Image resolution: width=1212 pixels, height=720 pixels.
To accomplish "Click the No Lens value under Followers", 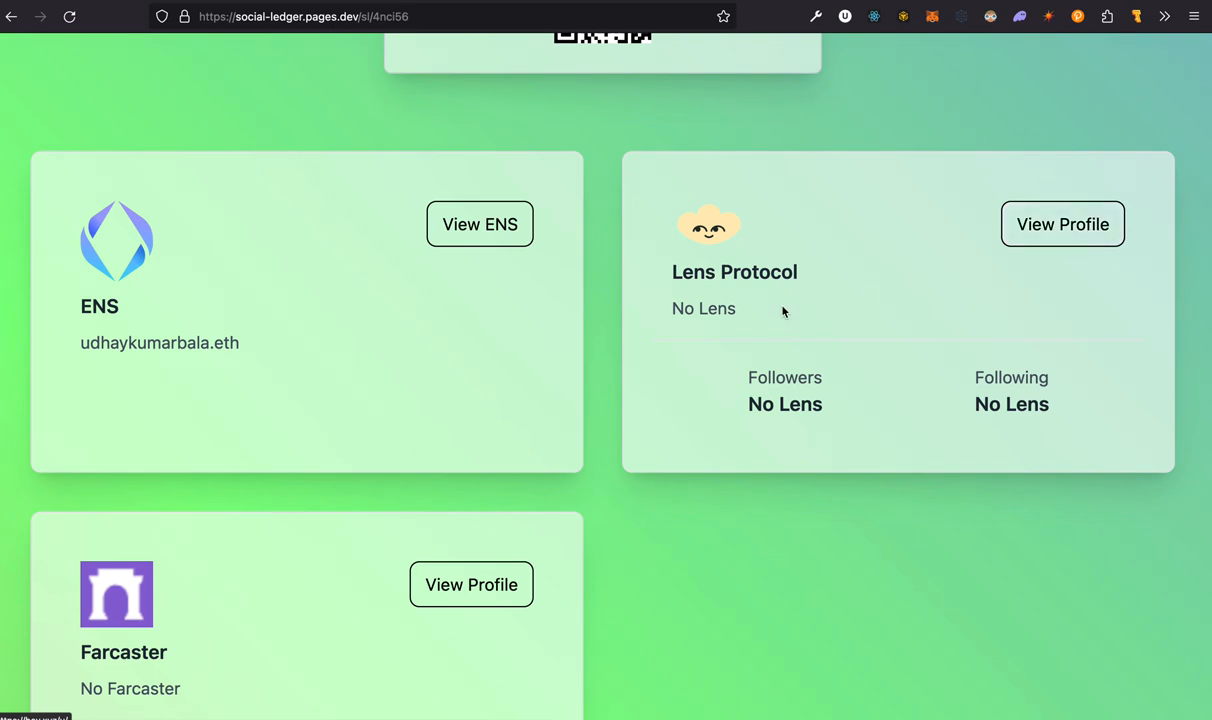I will coord(785,405).
